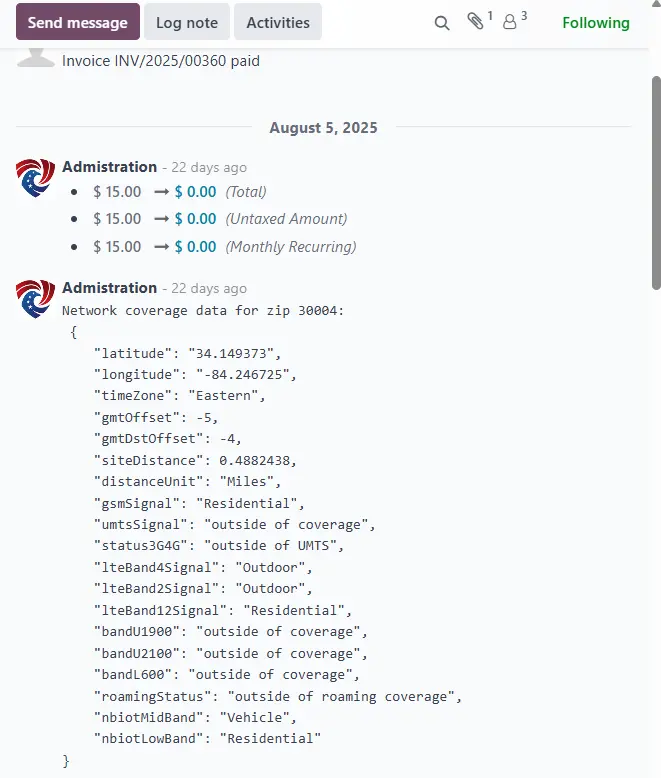Viewport: 661px width, 778px height.
Task: Click the August 5, 2025 date separator
Action: point(323,128)
